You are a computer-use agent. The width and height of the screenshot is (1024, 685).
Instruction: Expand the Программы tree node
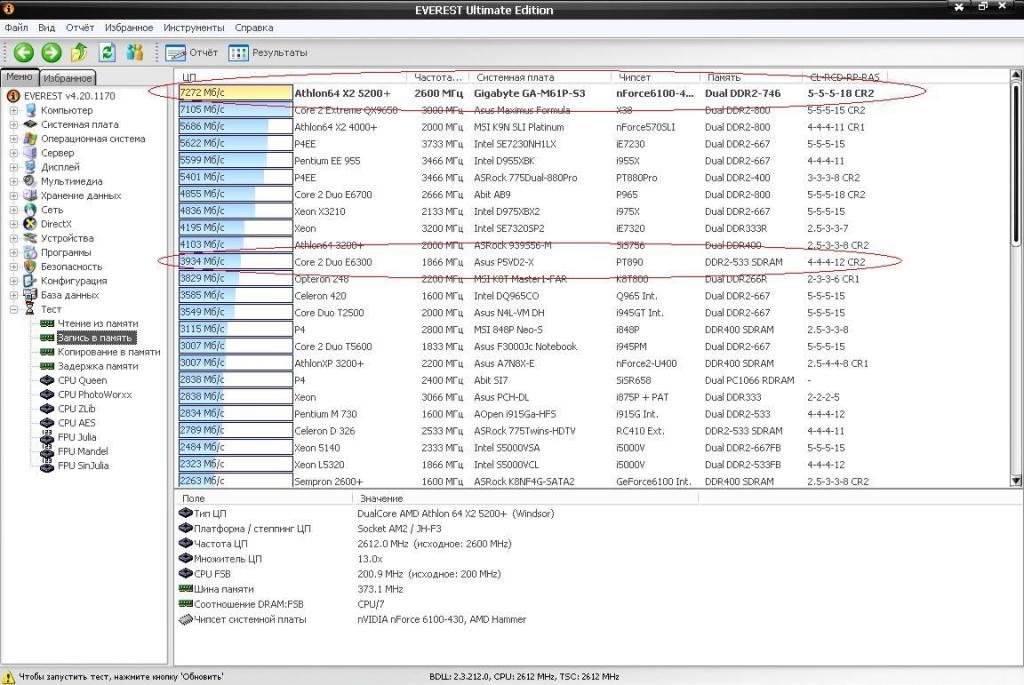tap(14, 253)
